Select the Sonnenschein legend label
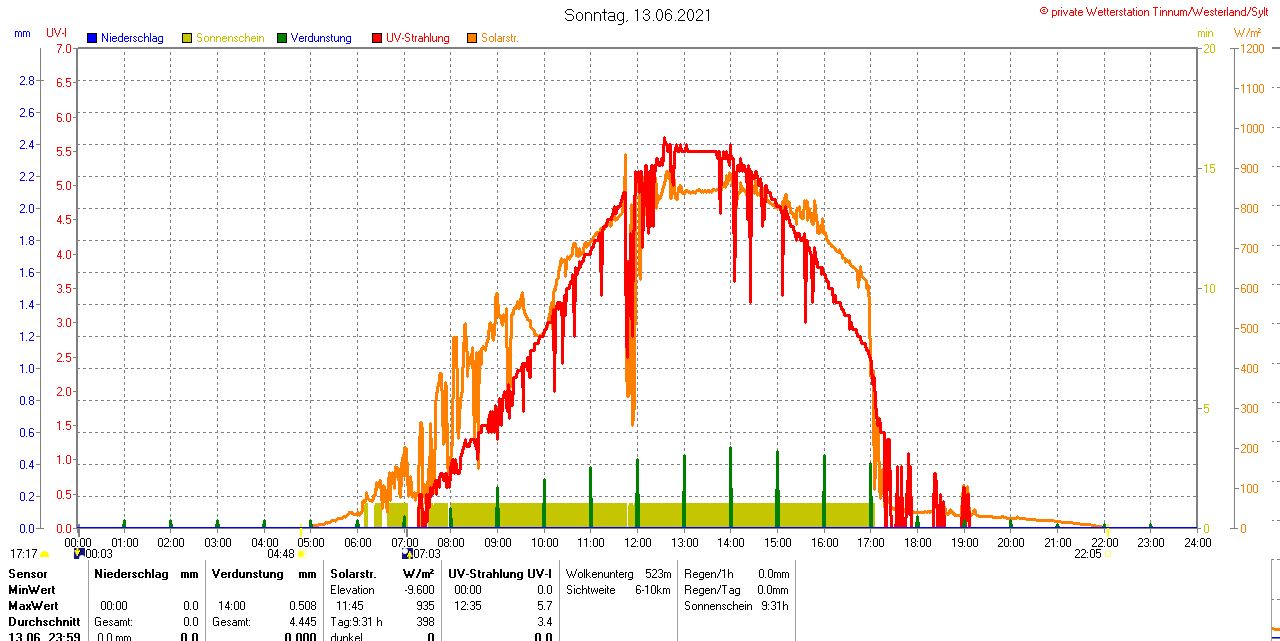Viewport: 1280px width, 641px height. pyautogui.click(x=230, y=38)
